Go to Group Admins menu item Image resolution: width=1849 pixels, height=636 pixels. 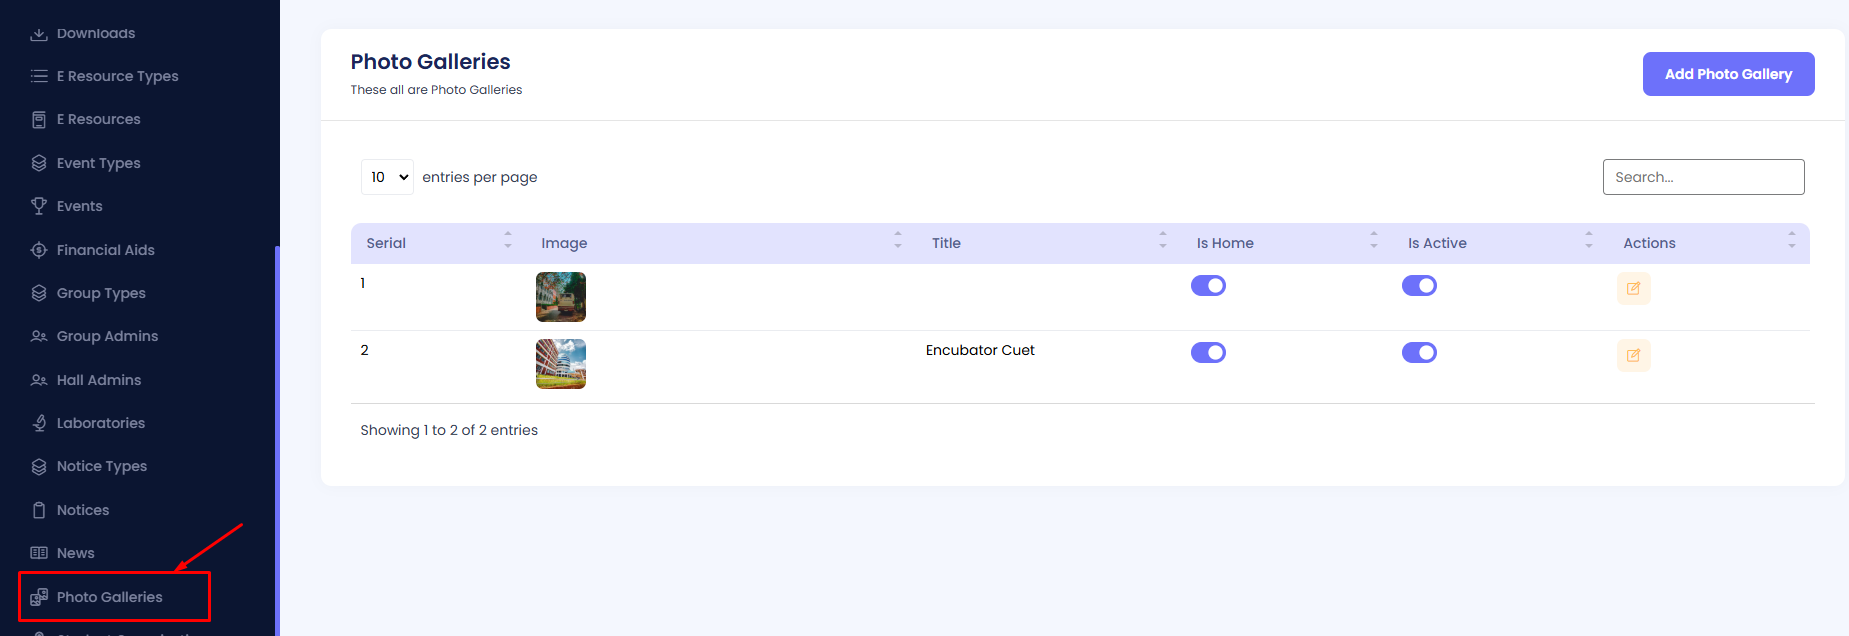(107, 336)
